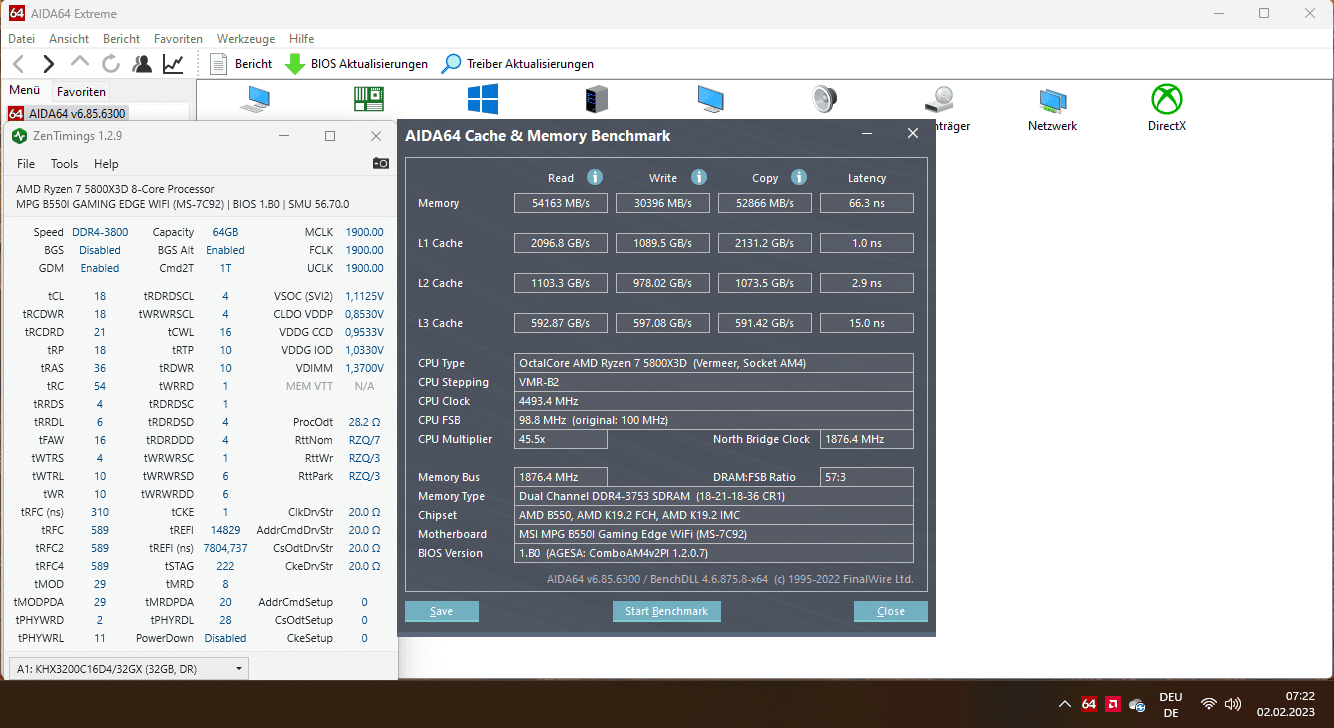The height and width of the screenshot is (728, 1334).
Task: Open the volume speaker tray icon
Action: (1233, 704)
